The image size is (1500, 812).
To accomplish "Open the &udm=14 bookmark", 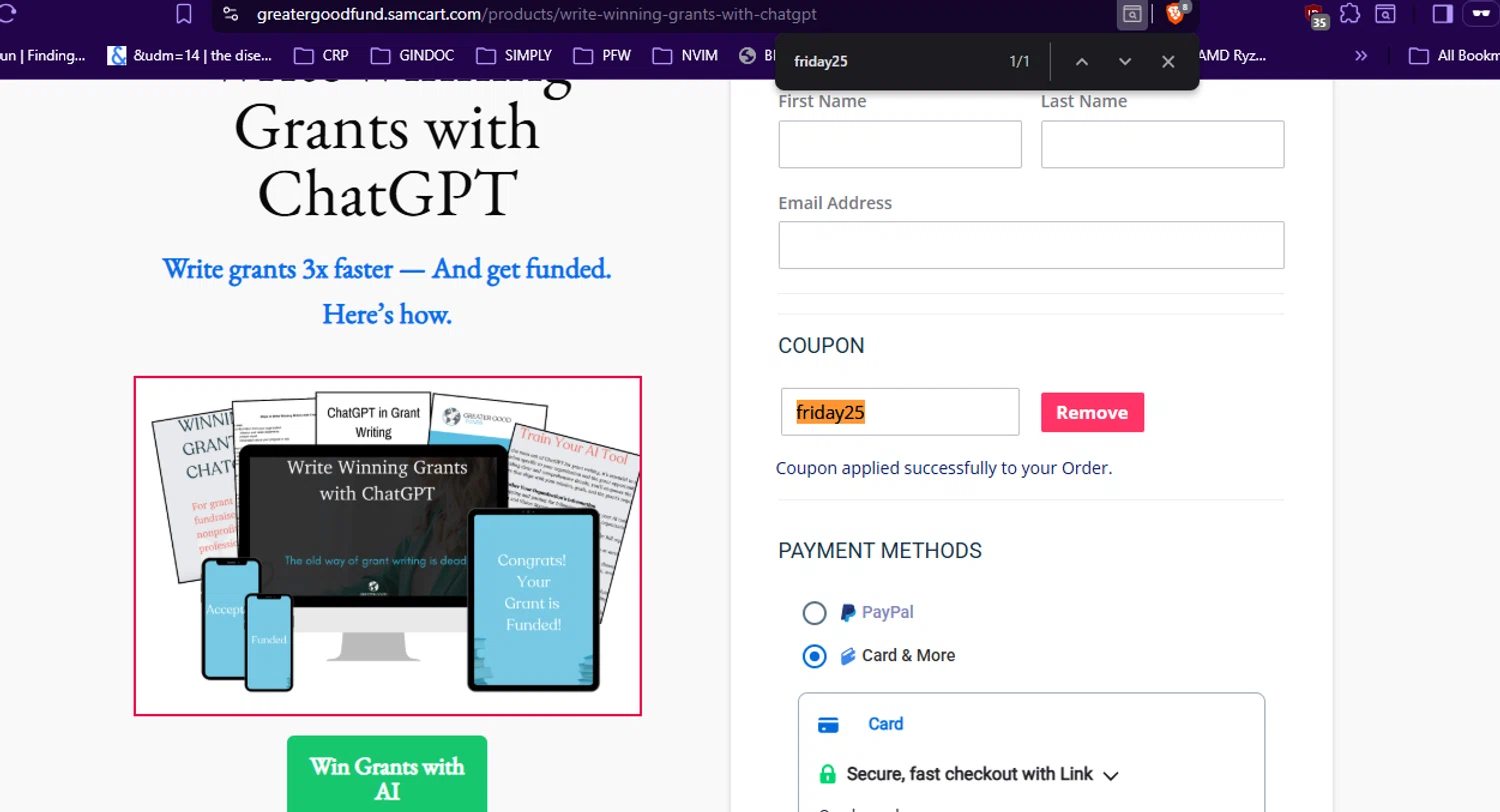I will tap(190, 56).
